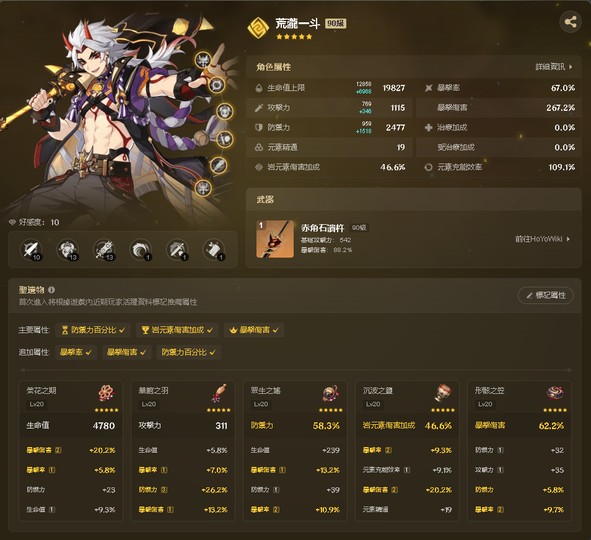The image size is (591, 540).
Task: Open the elemental burst talent icon level 13
Action: pyautogui.click(x=104, y=249)
